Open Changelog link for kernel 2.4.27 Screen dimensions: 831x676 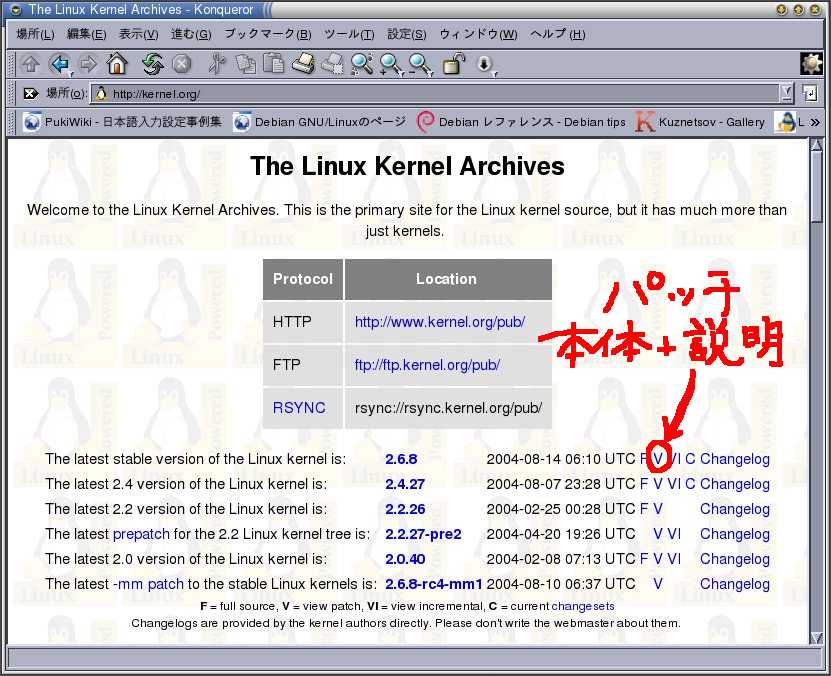point(734,484)
